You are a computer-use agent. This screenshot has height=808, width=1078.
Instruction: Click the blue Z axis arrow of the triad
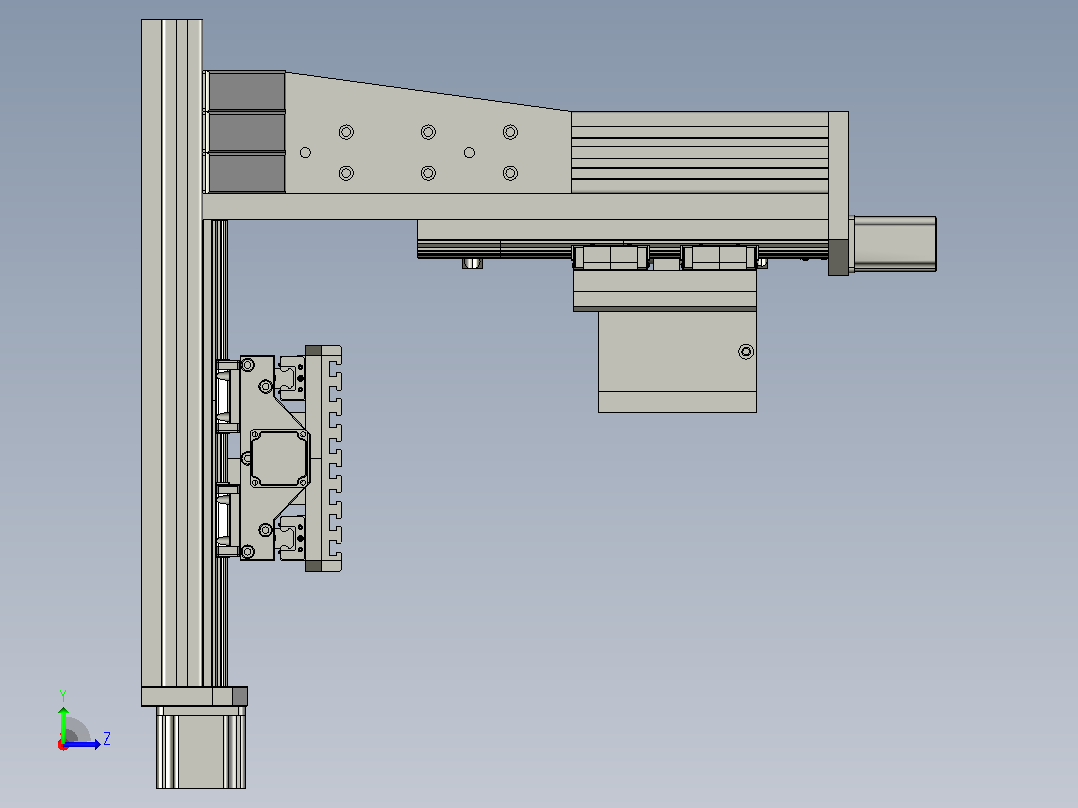(82, 744)
